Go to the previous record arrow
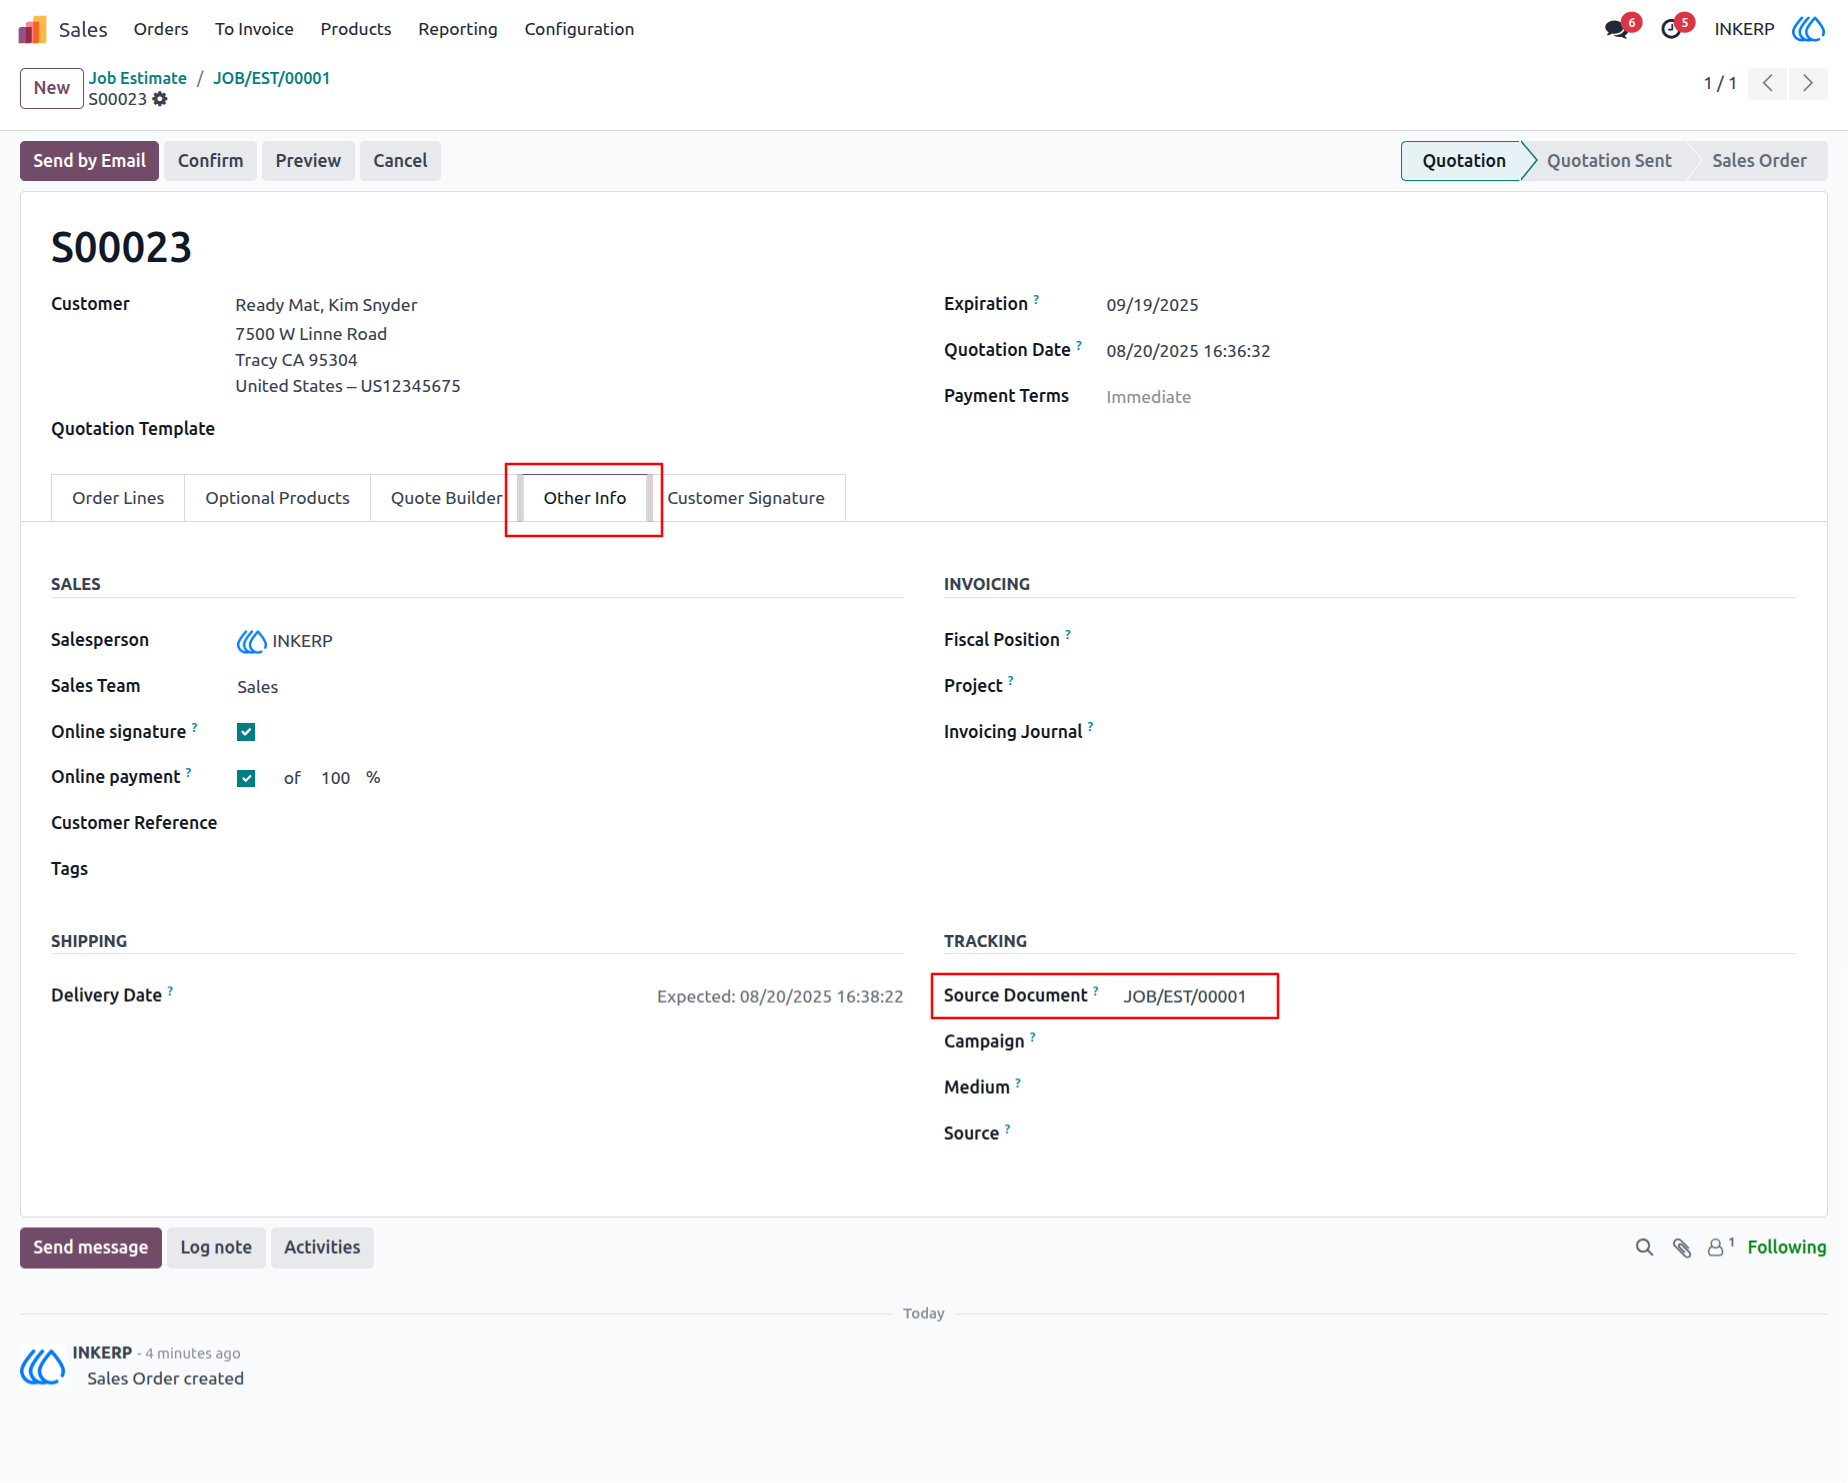1848x1483 pixels. coord(1768,83)
